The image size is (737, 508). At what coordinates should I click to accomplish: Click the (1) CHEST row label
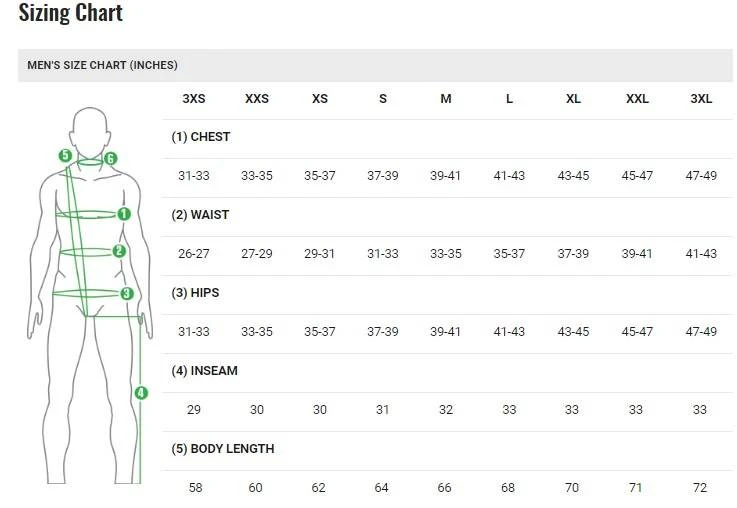(200, 137)
